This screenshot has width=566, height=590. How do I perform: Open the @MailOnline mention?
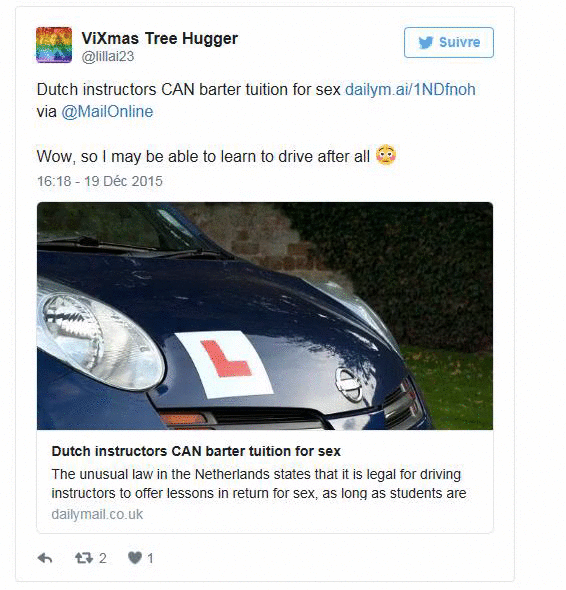coord(107,112)
